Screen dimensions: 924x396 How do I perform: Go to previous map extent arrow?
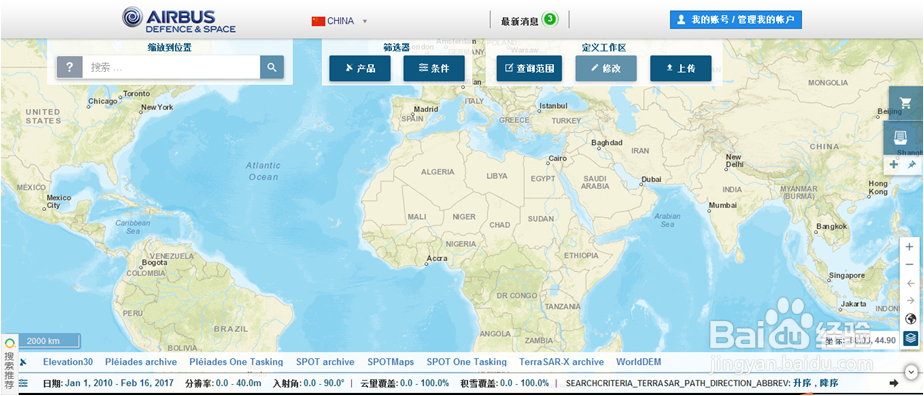(x=910, y=283)
